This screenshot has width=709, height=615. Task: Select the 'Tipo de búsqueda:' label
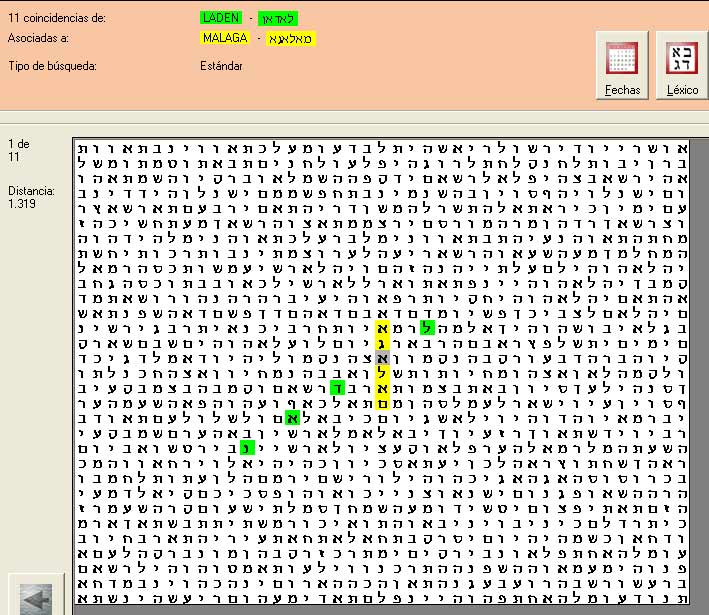coord(52,66)
